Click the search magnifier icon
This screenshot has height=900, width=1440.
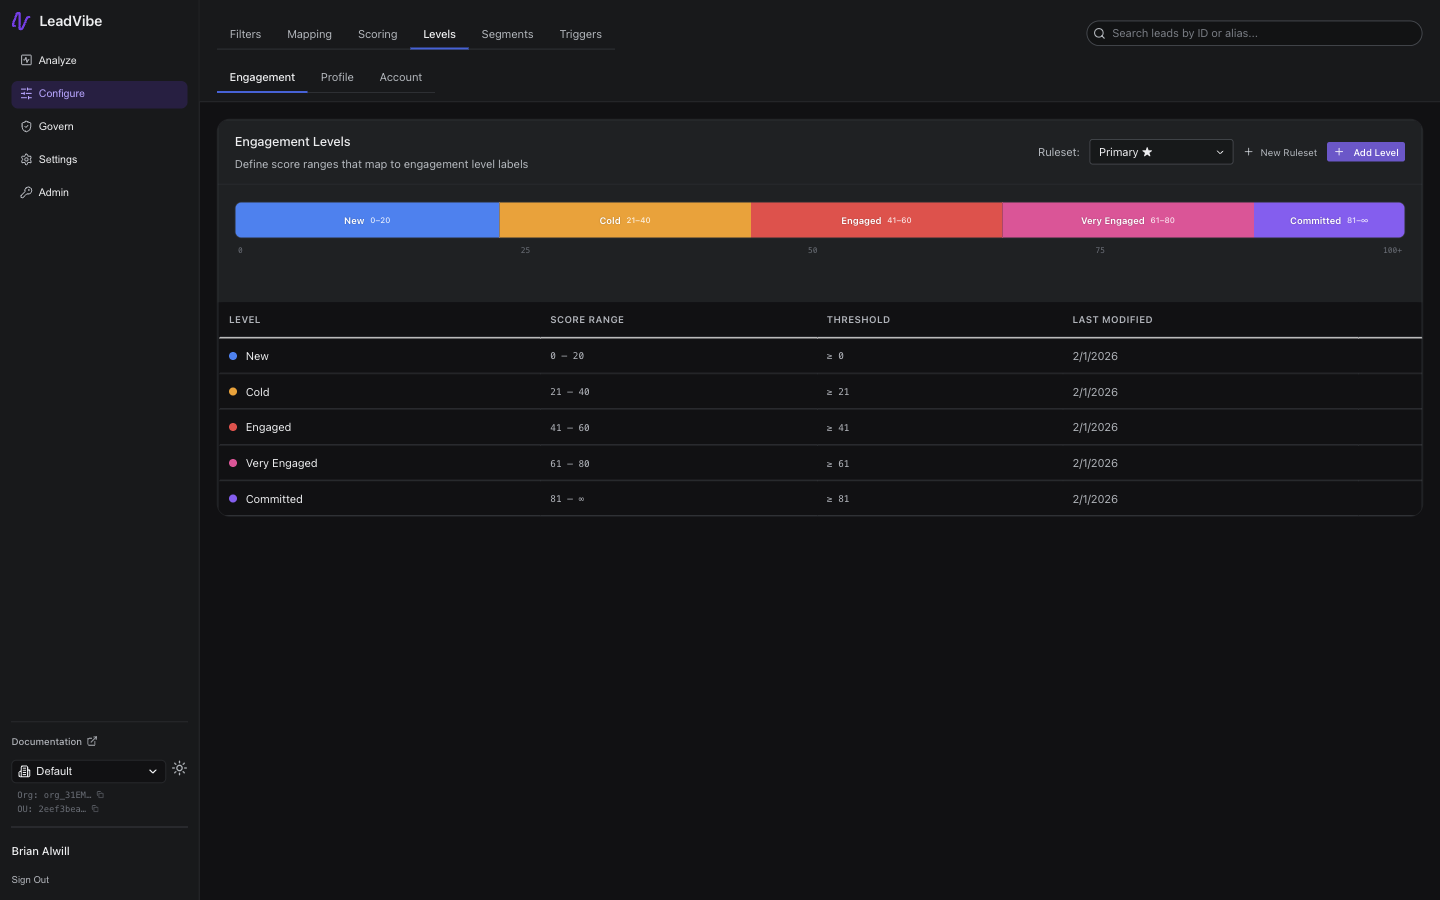pyautogui.click(x=1099, y=33)
